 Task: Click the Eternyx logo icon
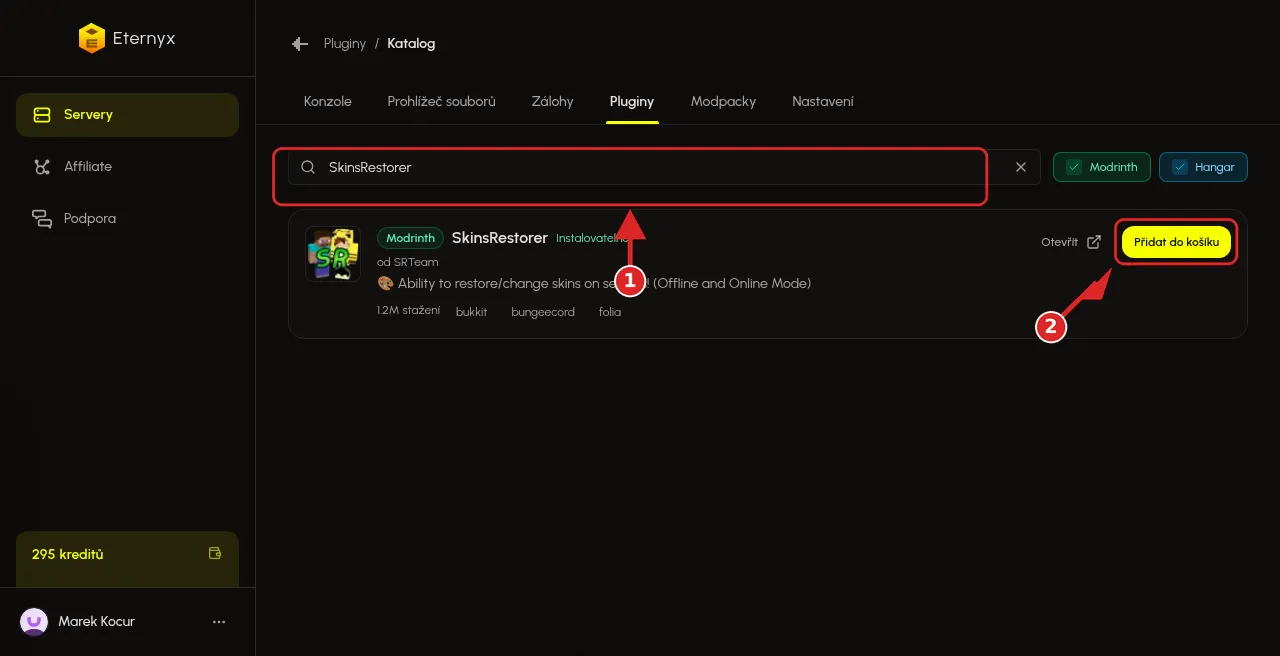[x=92, y=38]
